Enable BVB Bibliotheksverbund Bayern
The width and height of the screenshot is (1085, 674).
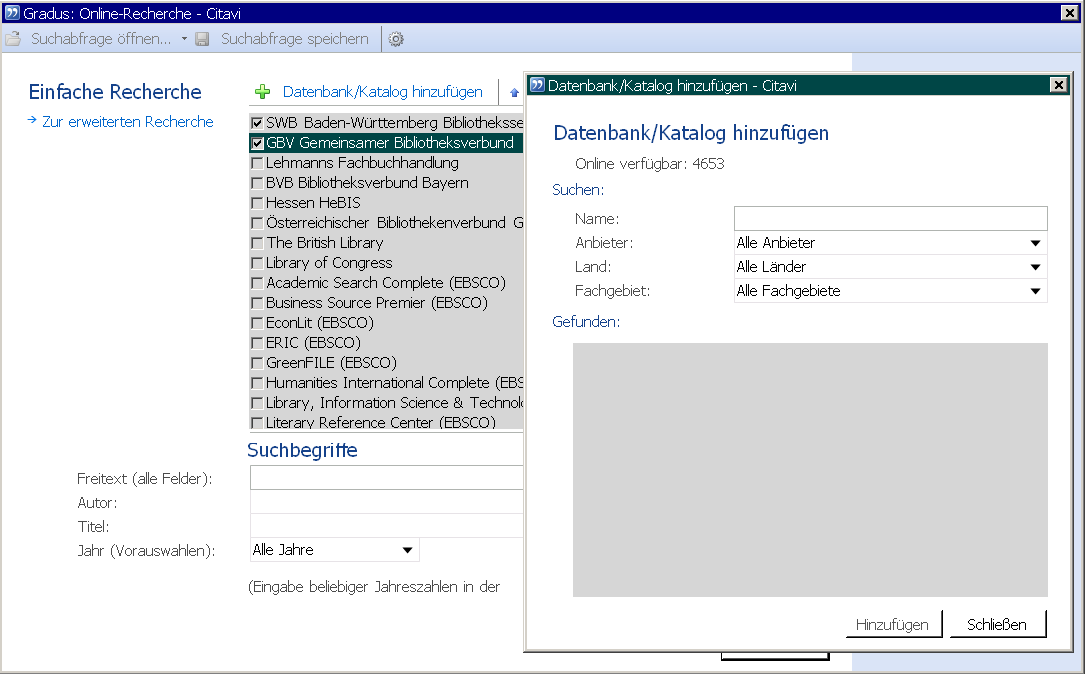coord(257,183)
